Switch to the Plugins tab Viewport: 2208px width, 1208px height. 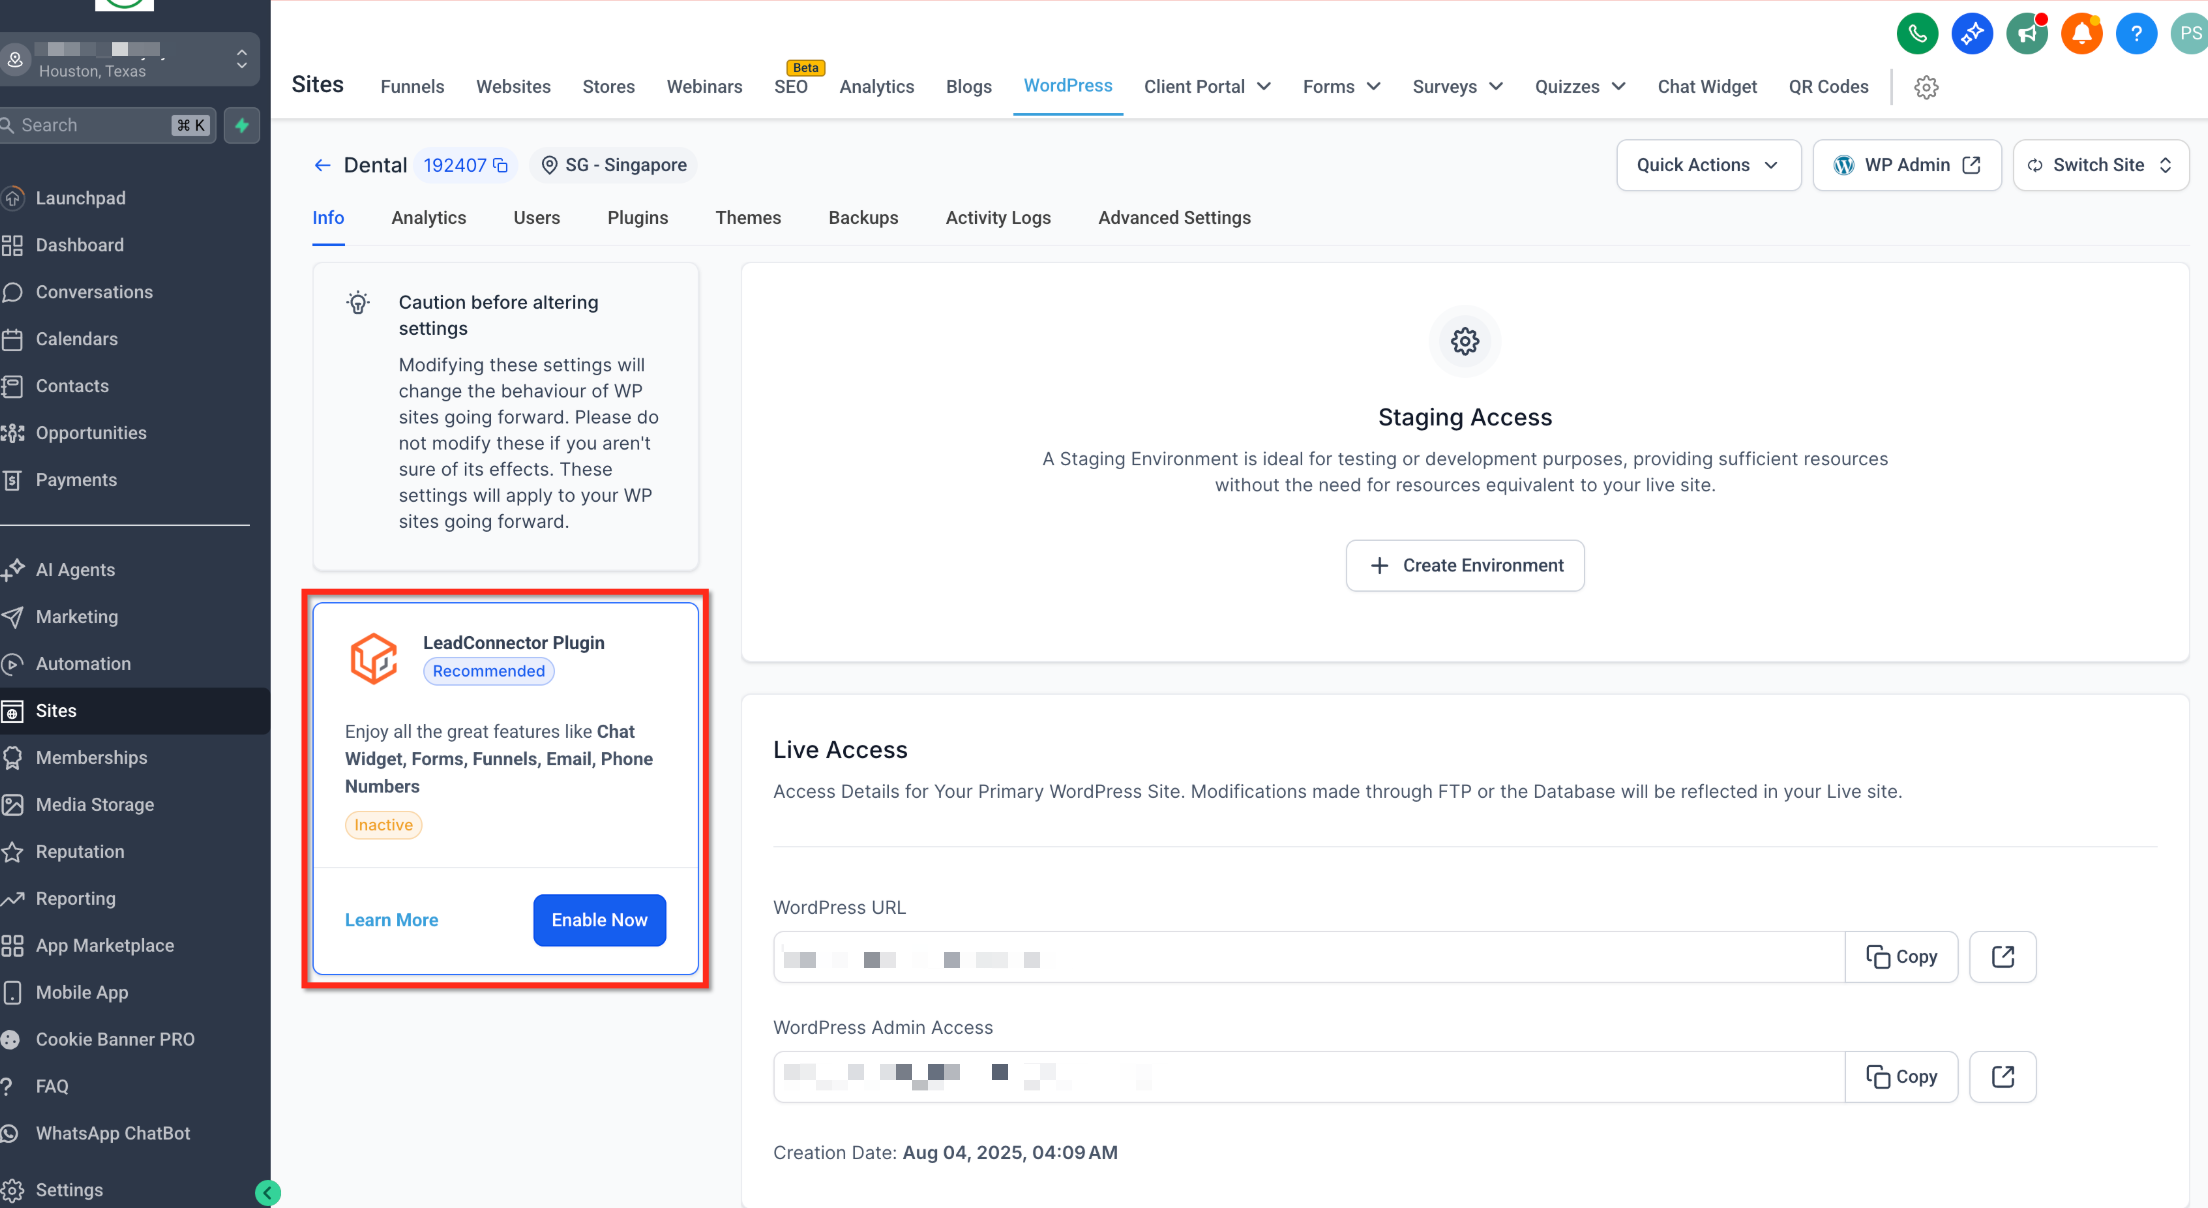click(x=637, y=218)
